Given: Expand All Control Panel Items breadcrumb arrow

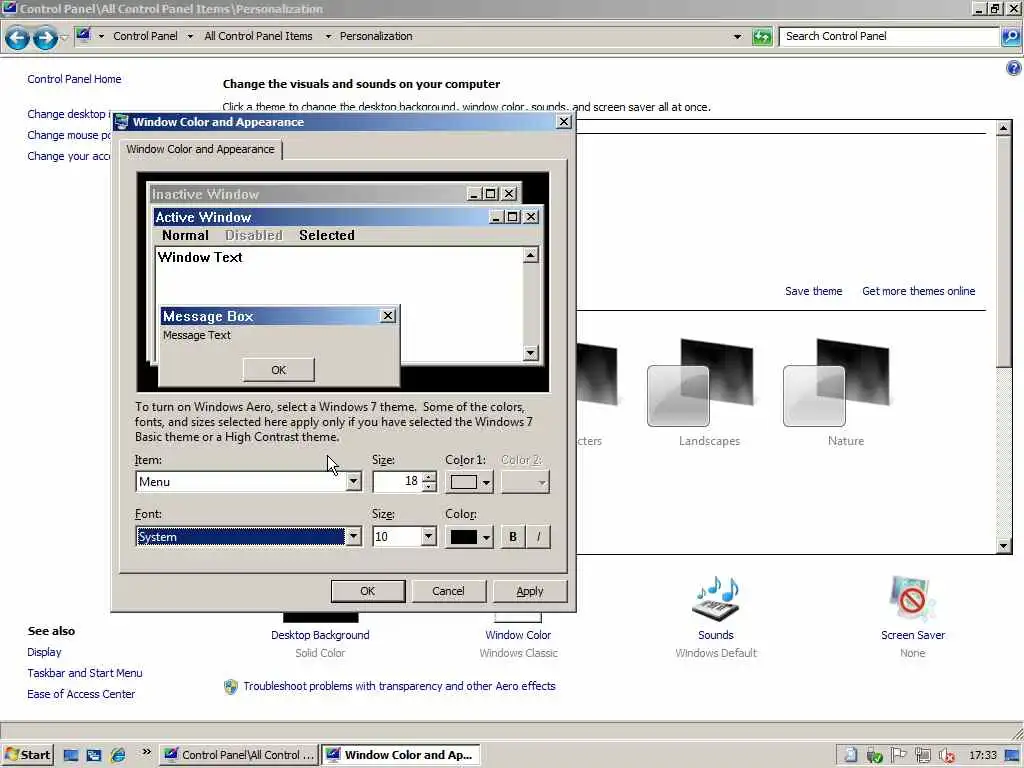Looking at the screenshot, I should coord(328,37).
